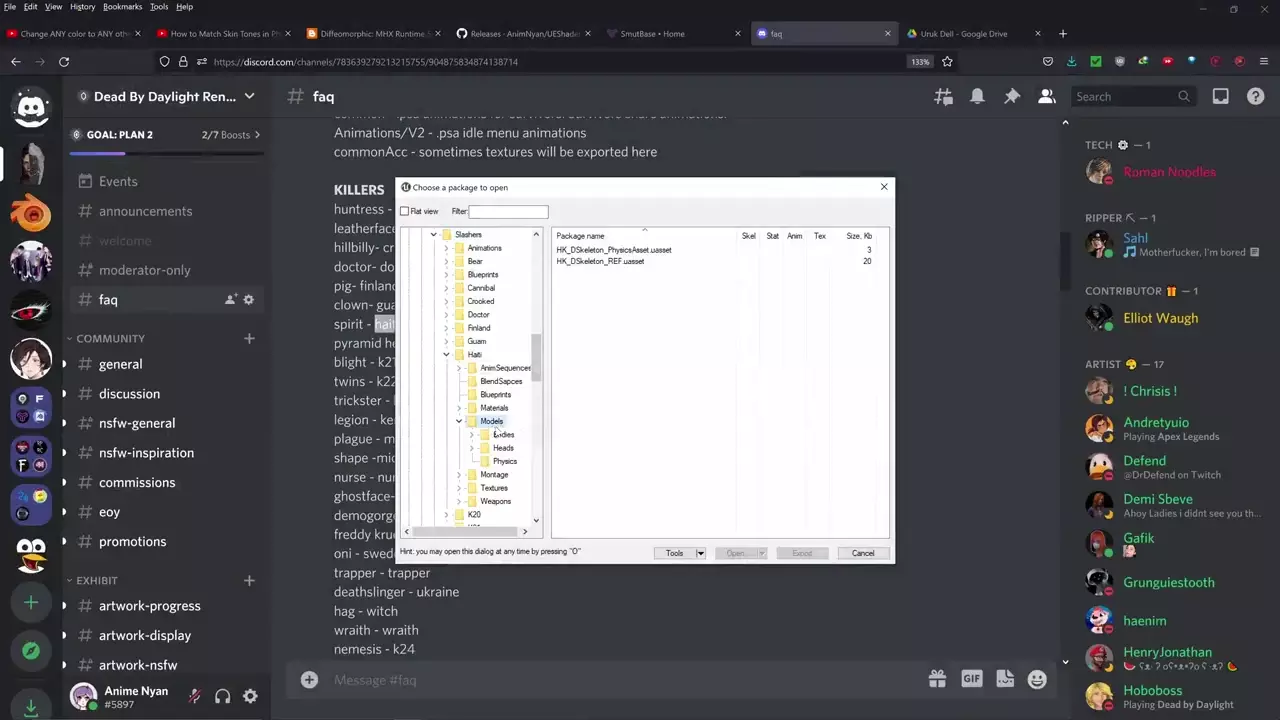Open the Discord pinned messages icon
Screen dimensions: 1280x720
1012,97
